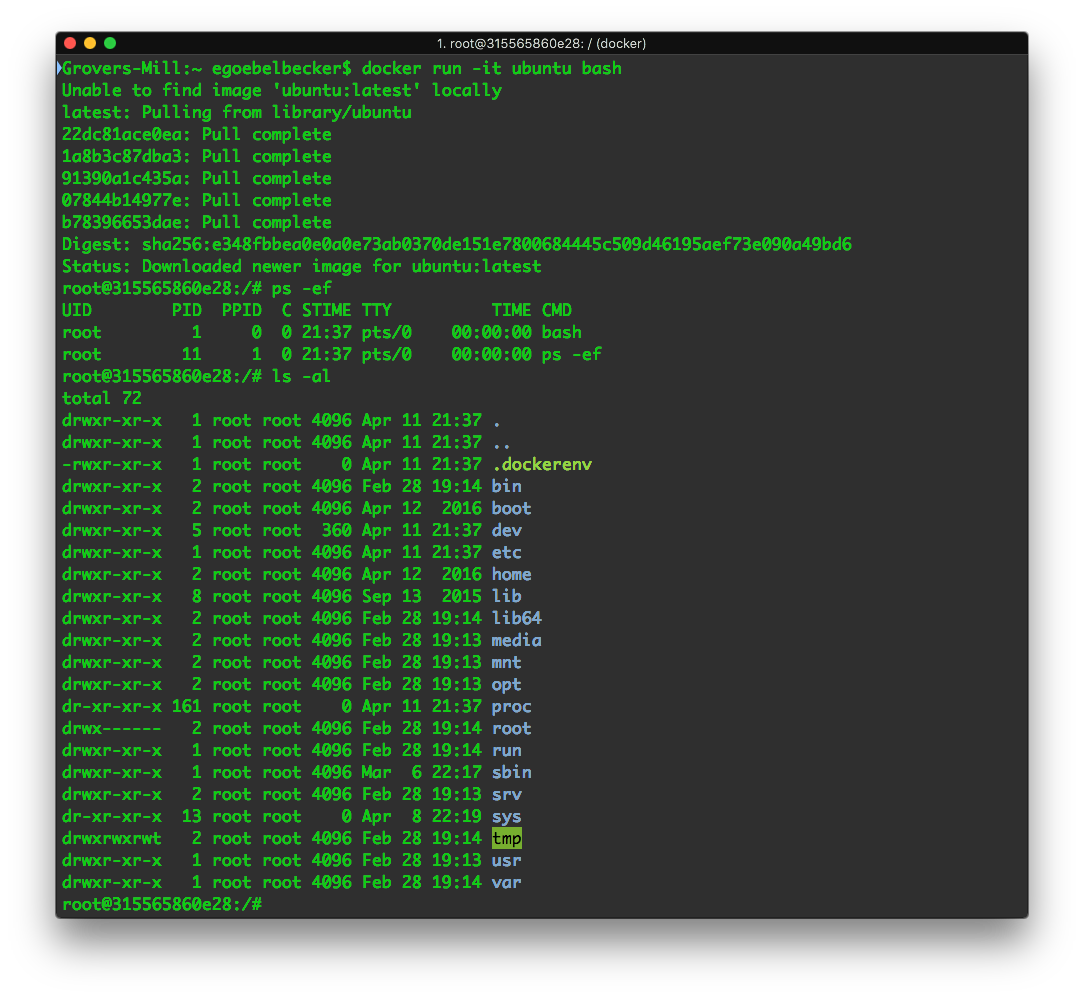The height and width of the screenshot is (998, 1084).
Task: Click the STIME column header
Action: point(326,310)
